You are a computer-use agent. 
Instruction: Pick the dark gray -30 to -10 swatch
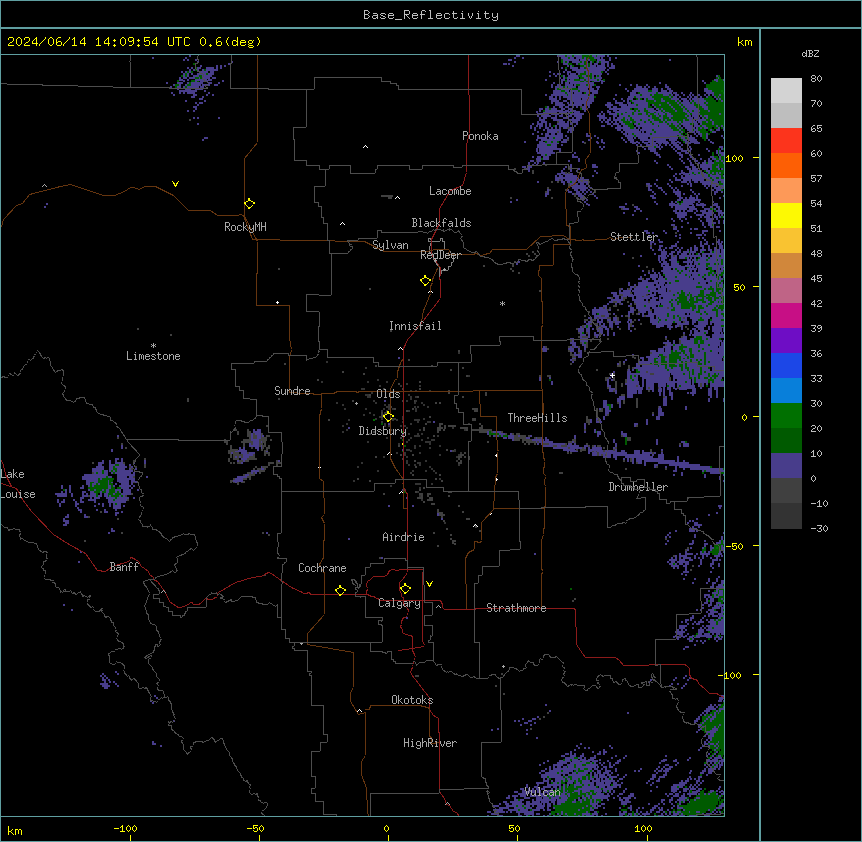(x=786, y=516)
